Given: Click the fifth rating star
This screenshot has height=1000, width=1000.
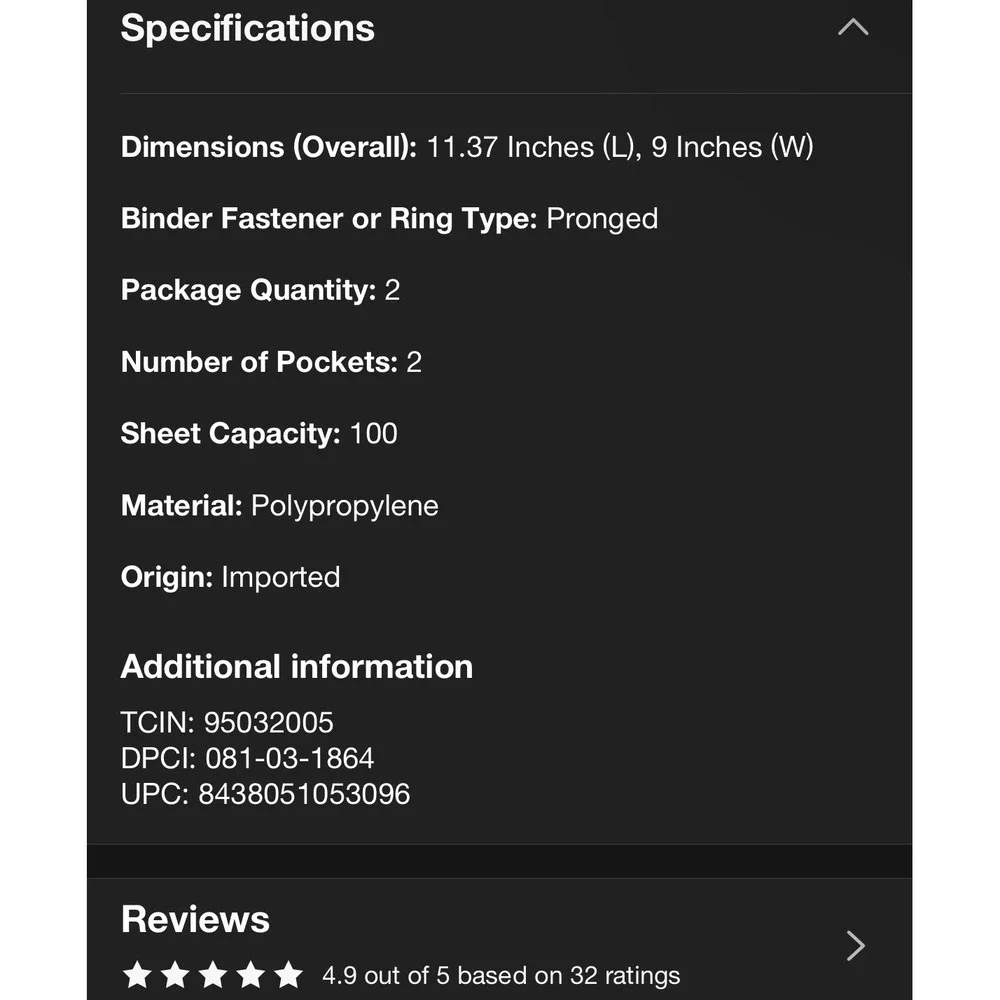Looking at the screenshot, I should (x=288, y=974).
